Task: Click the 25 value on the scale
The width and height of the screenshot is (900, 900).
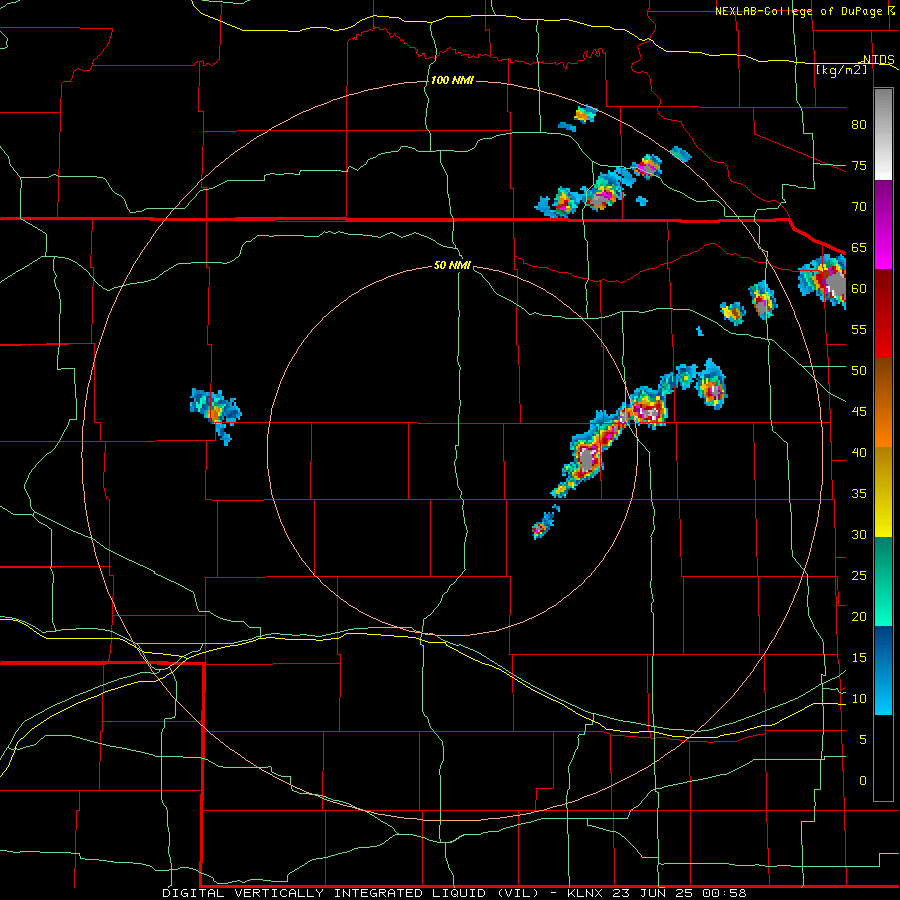Action: [859, 576]
